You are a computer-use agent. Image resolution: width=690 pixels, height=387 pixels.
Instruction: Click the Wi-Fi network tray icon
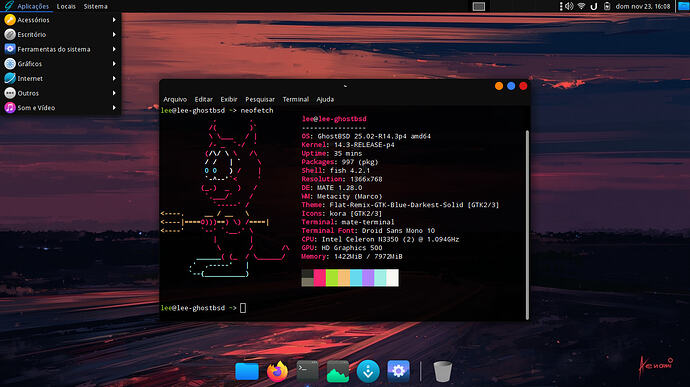581,6
